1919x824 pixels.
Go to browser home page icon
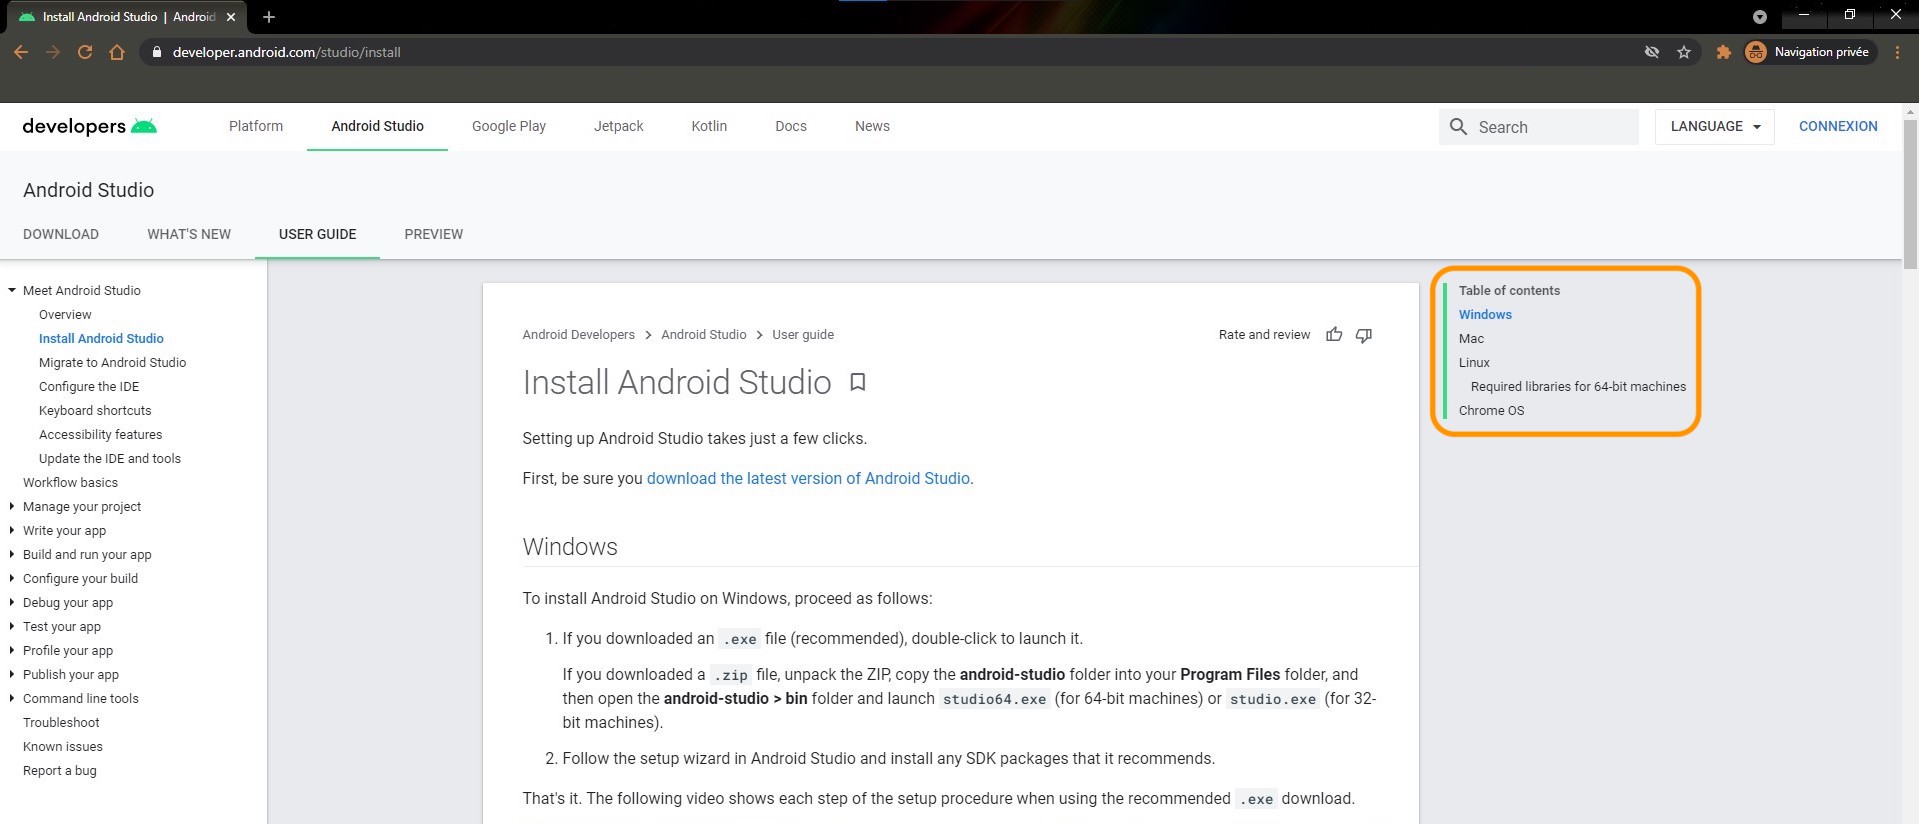pyautogui.click(x=117, y=52)
